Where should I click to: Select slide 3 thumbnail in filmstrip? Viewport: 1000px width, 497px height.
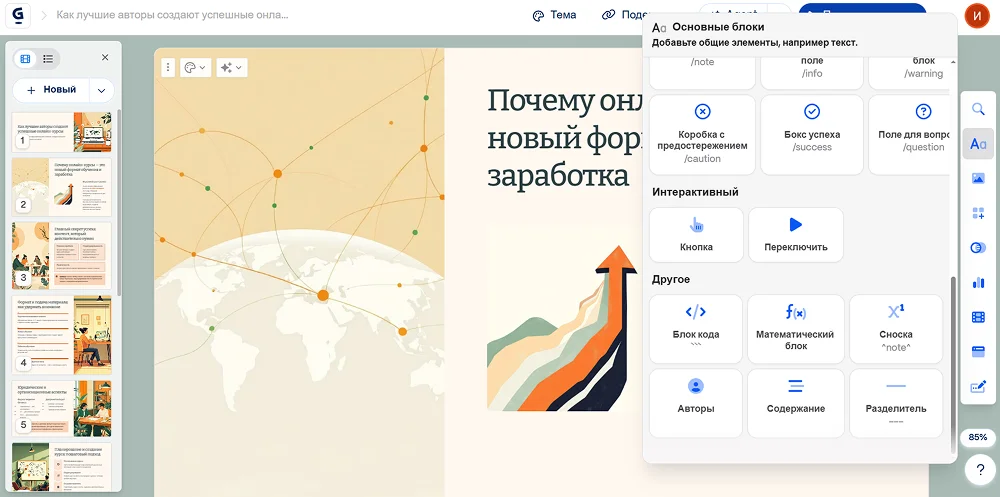(62, 254)
